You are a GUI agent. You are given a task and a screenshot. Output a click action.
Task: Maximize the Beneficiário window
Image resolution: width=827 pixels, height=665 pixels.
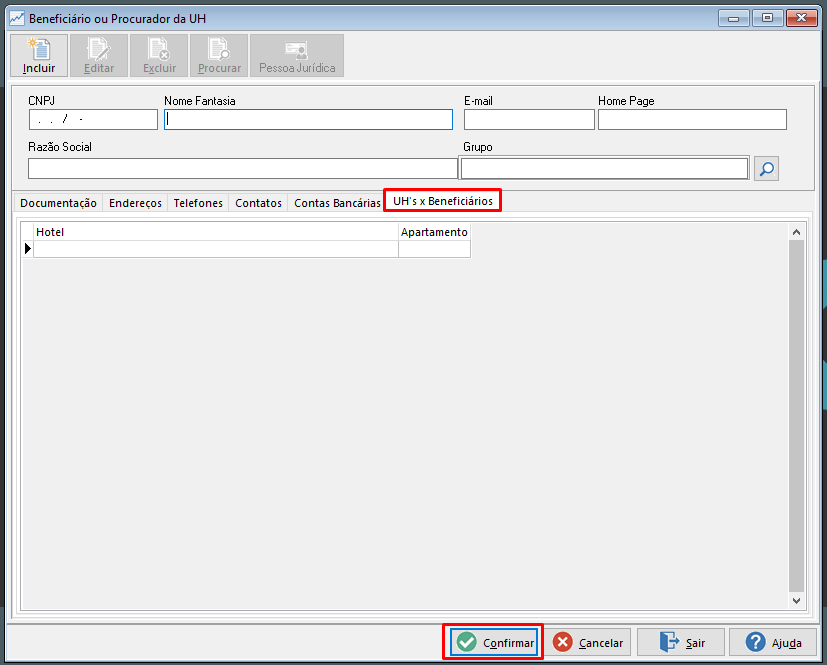(767, 18)
